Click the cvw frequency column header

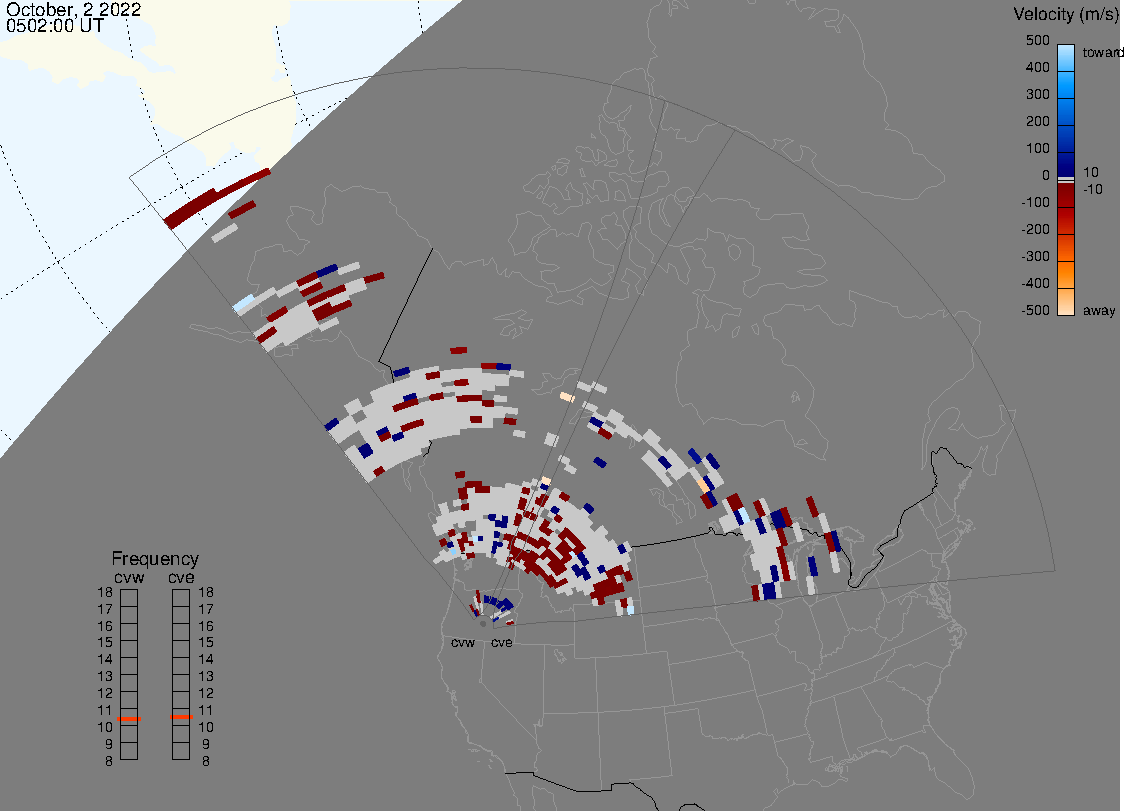tap(129, 578)
